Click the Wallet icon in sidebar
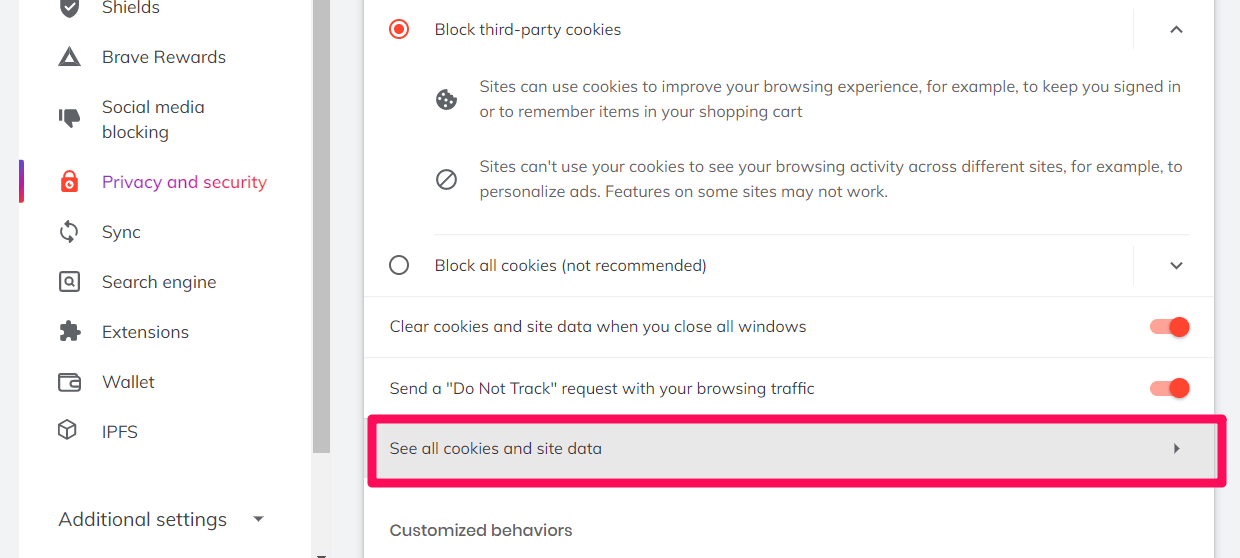 tap(69, 382)
